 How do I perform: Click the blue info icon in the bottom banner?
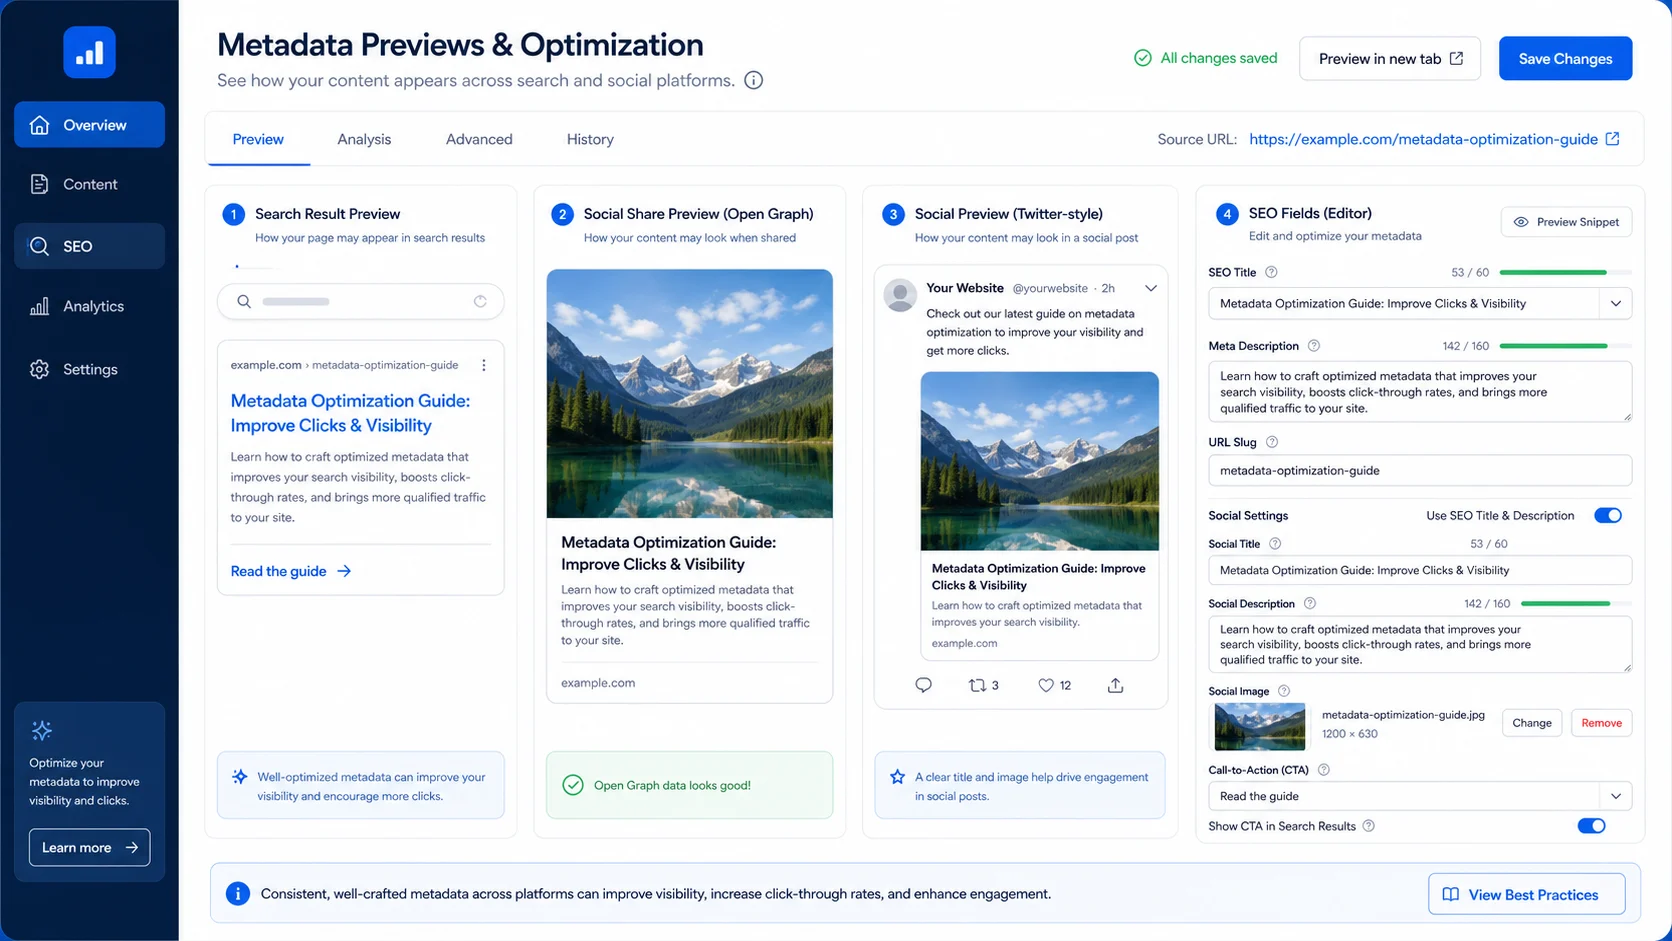(238, 894)
